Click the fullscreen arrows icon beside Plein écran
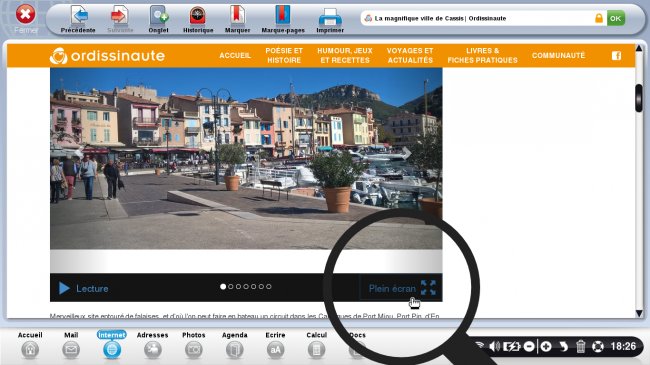 tap(428, 287)
